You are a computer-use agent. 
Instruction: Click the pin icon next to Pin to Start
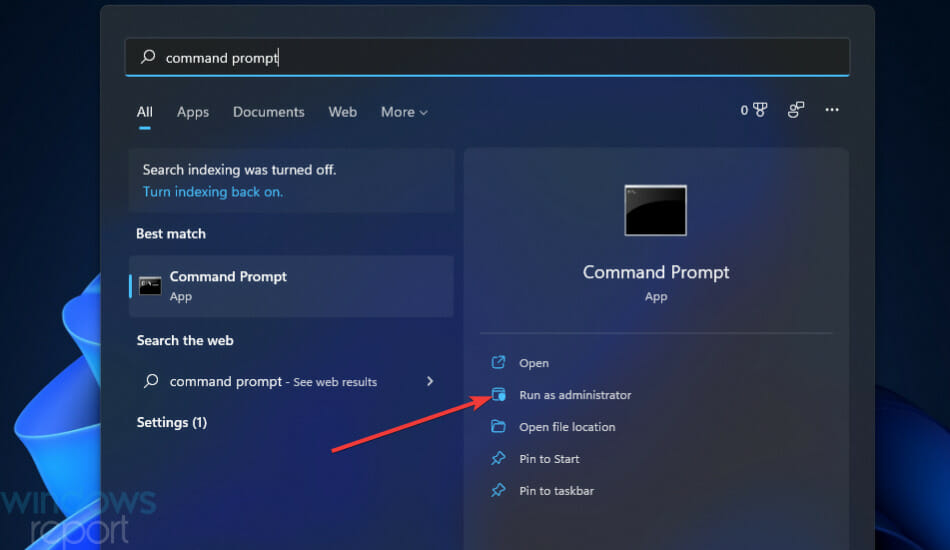click(498, 459)
